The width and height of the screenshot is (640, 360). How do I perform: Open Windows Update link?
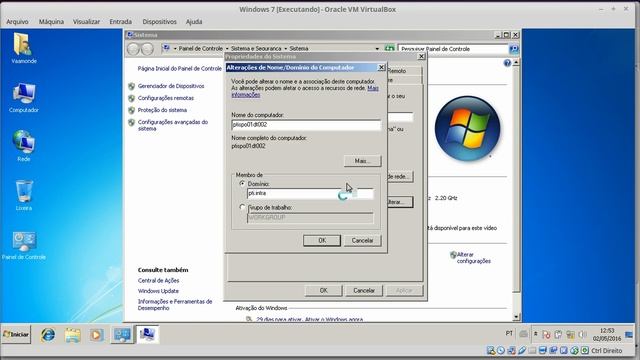[x=158, y=291]
